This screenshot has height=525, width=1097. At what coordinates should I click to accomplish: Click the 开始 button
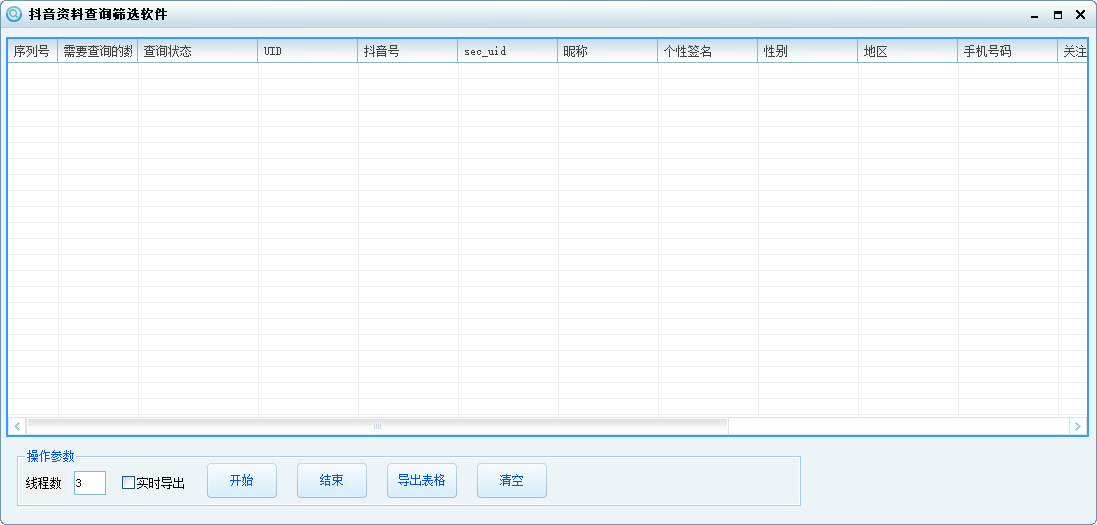click(241, 481)
